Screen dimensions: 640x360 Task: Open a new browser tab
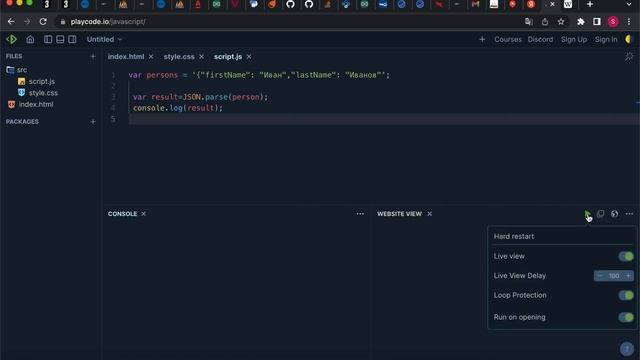click(x=590, y=4)
